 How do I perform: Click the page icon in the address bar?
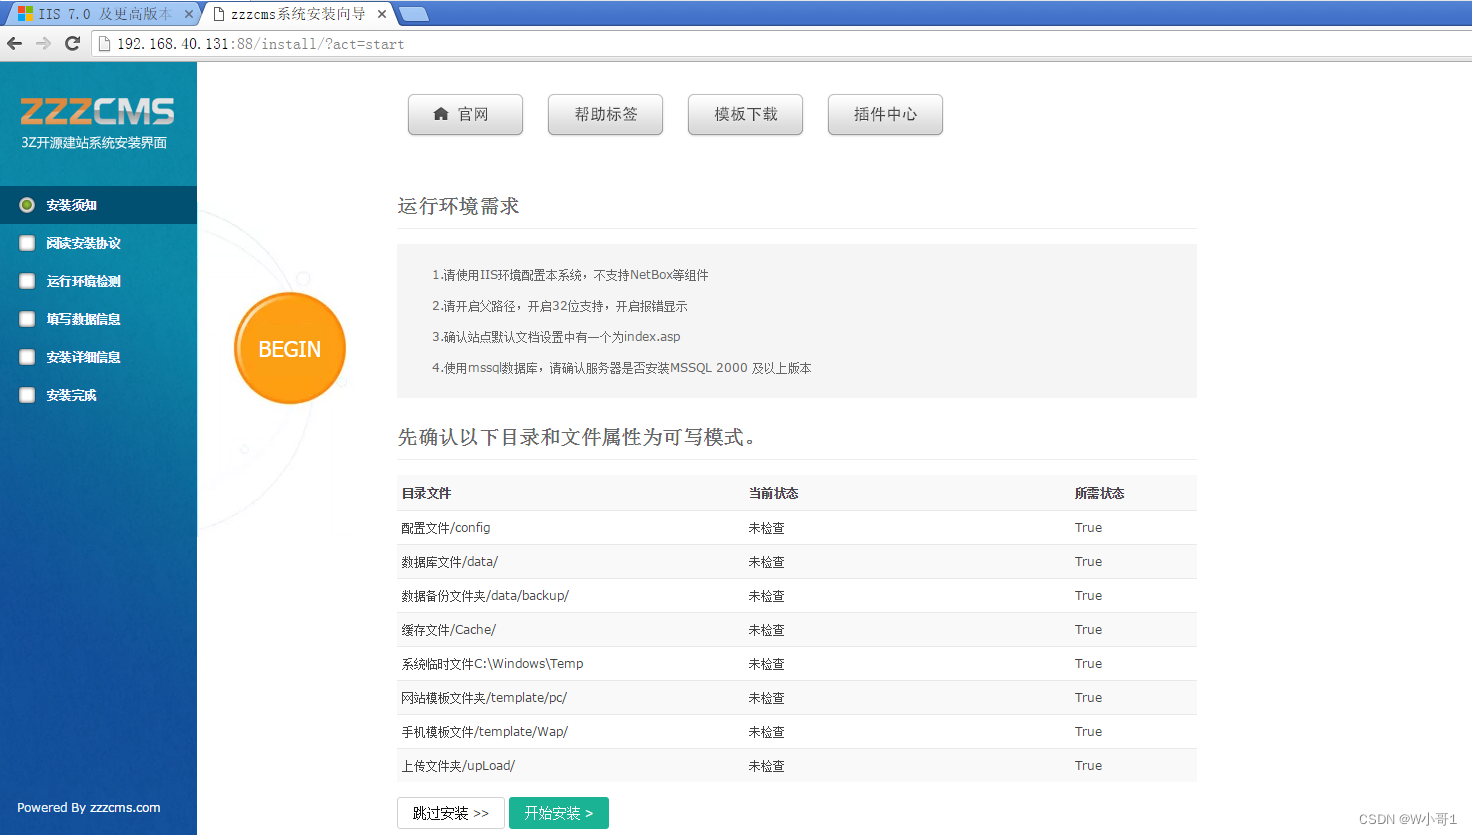(x=104, y=44)
